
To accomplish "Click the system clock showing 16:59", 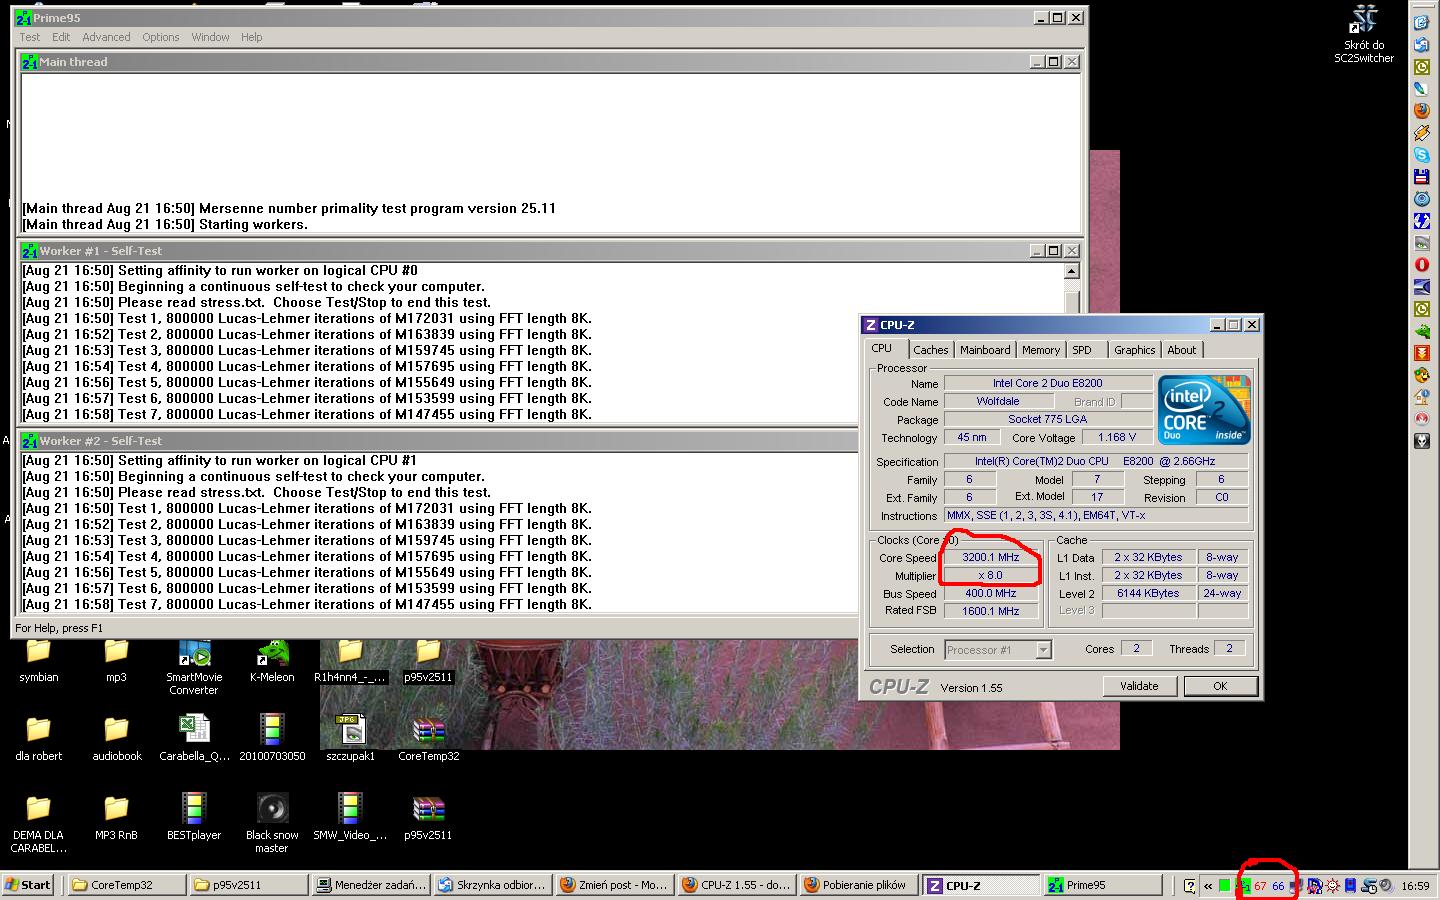I will pyautogui.click(x=1415, y=886).
